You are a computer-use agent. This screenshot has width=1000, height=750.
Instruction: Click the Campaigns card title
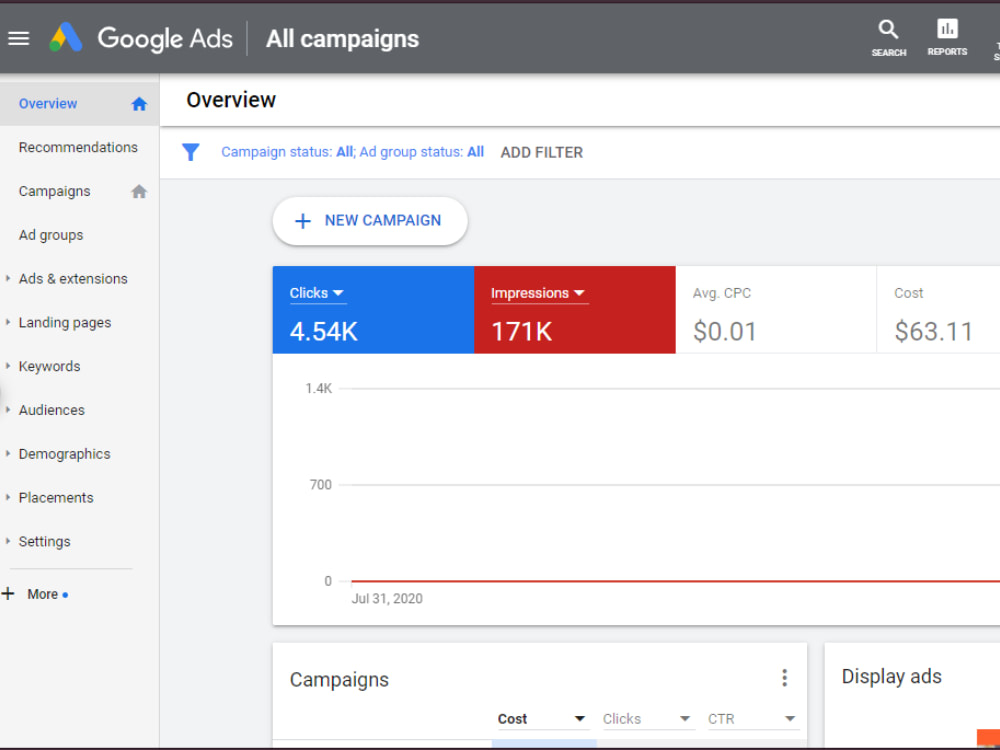pos(339,679)
